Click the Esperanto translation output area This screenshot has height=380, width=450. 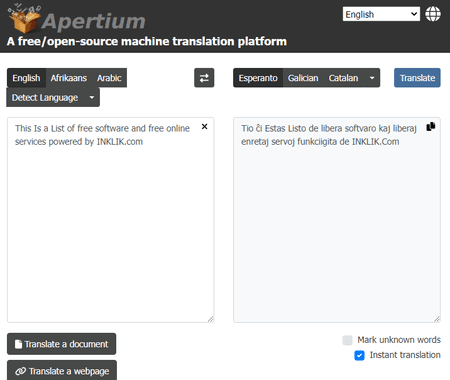click(337, 220)
